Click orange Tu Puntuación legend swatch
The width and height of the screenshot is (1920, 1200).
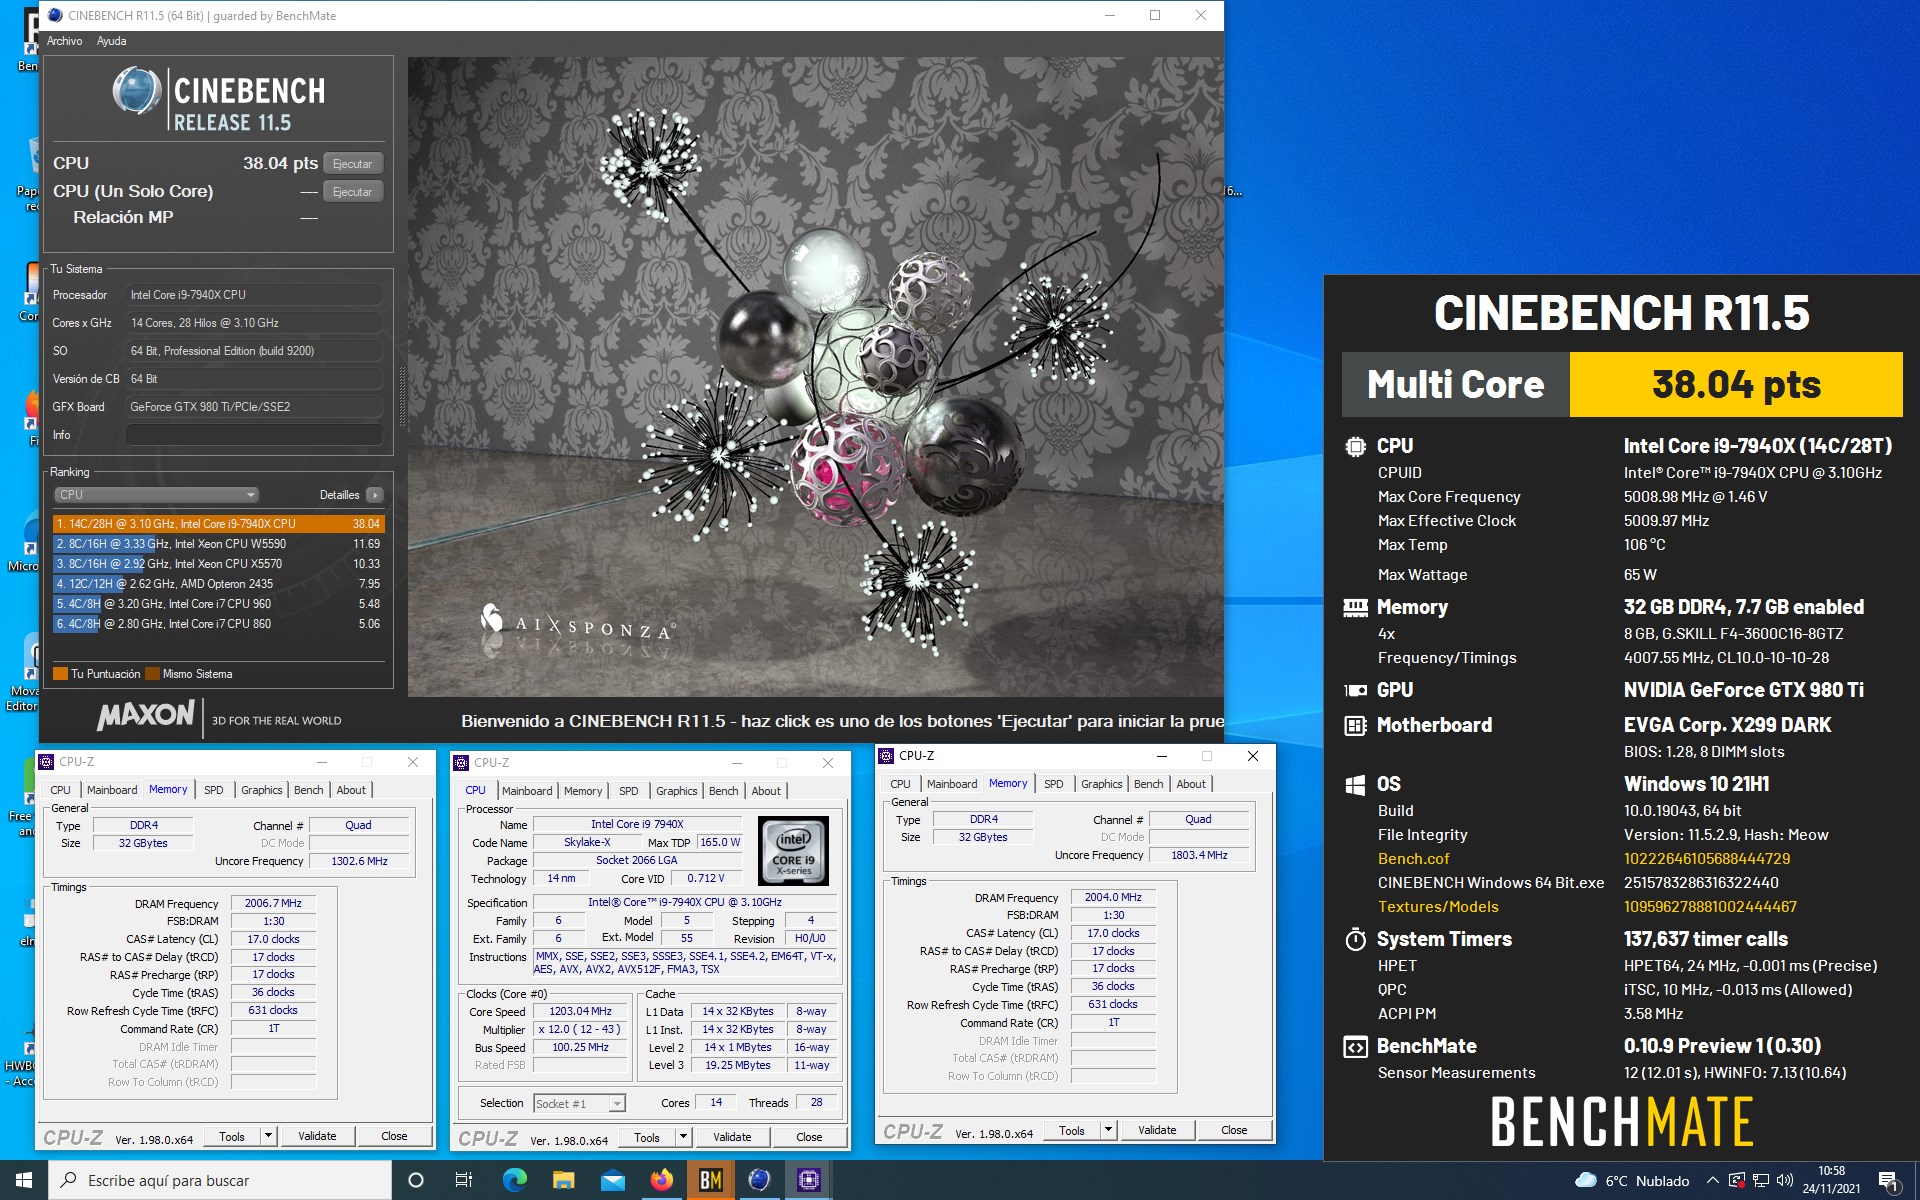pyautogui.click(x=60, y=674)
